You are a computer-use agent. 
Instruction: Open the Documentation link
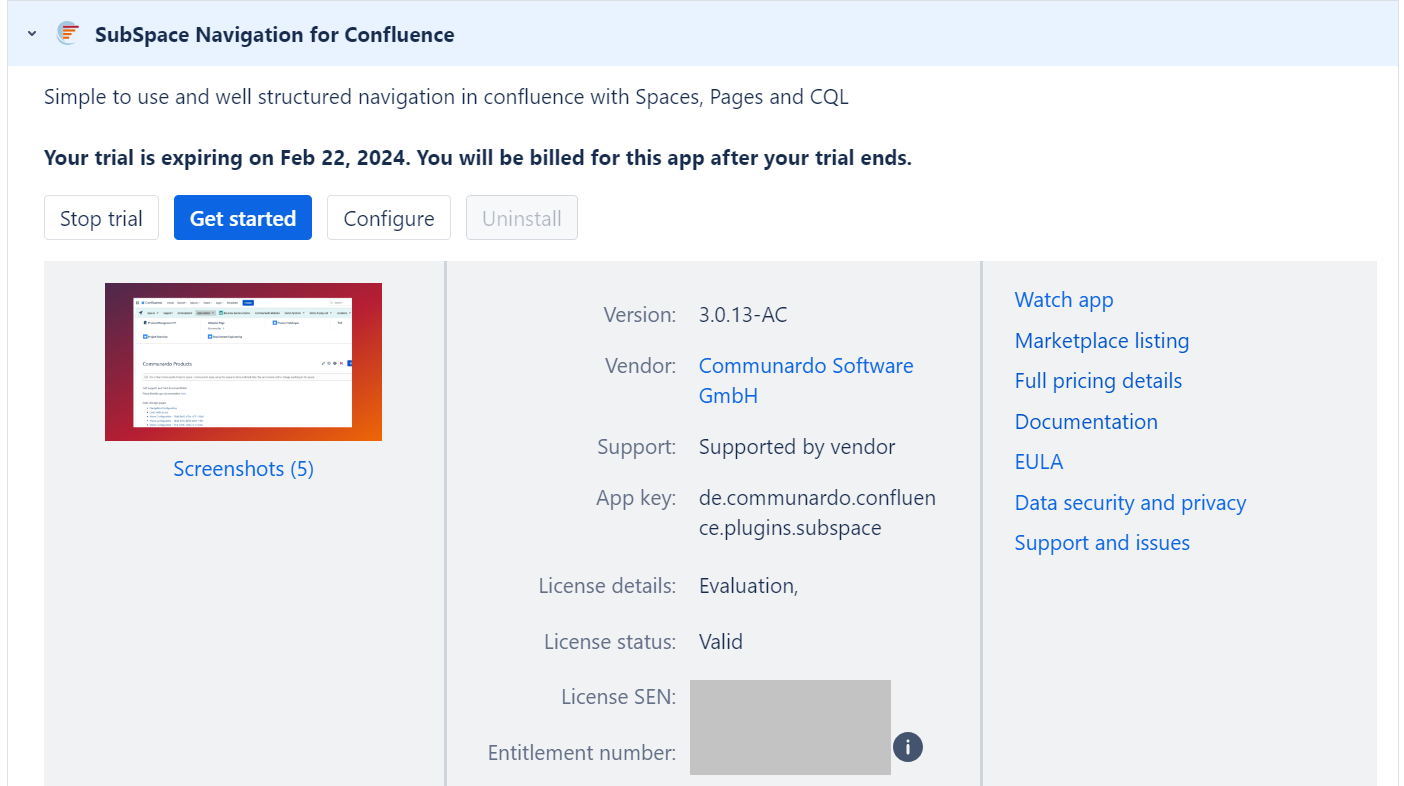coord(1086,422)
